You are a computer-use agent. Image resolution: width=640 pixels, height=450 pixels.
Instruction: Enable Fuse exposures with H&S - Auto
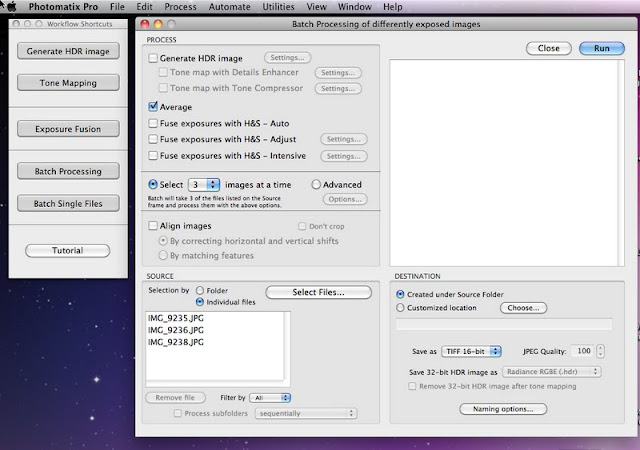tap(153, 123)
